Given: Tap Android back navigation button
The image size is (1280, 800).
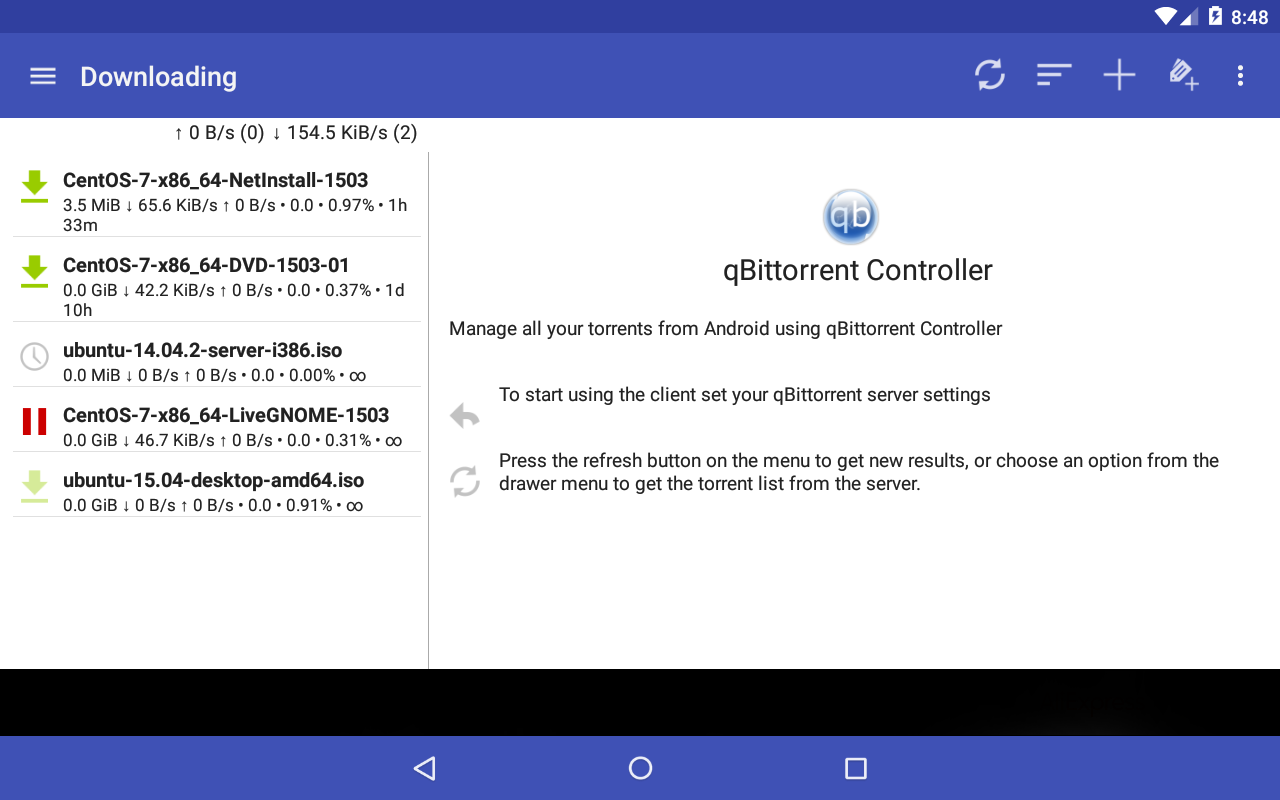Looking at the screenshot, I should tap(425, 768).
